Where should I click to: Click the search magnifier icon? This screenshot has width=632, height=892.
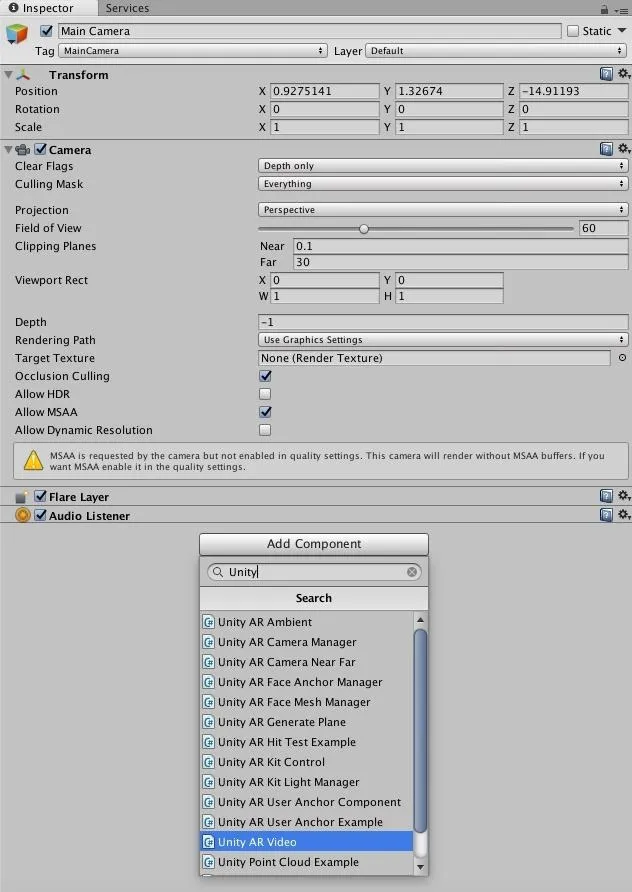[218, 572]
